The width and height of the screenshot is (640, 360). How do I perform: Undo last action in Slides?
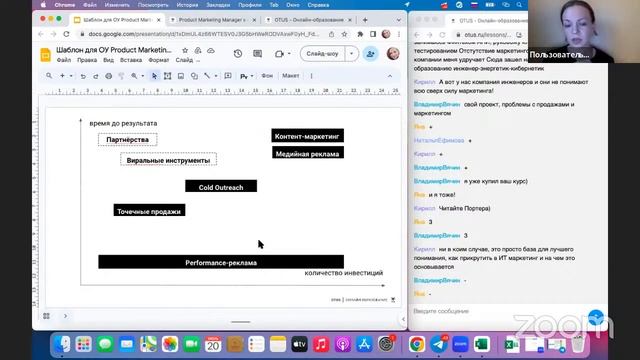pos(83,76)
